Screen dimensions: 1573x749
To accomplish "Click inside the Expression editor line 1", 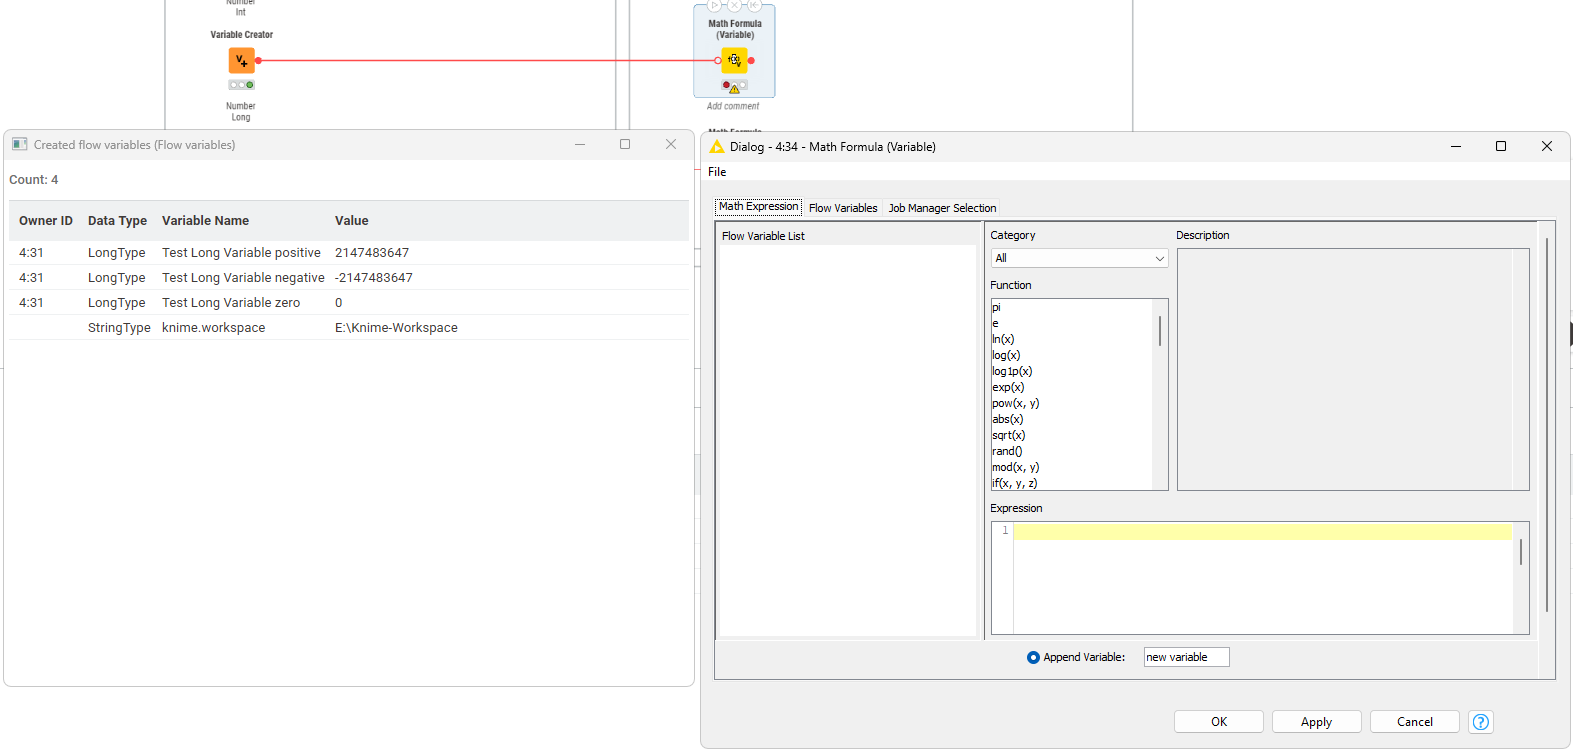I will coord(1260,531).
